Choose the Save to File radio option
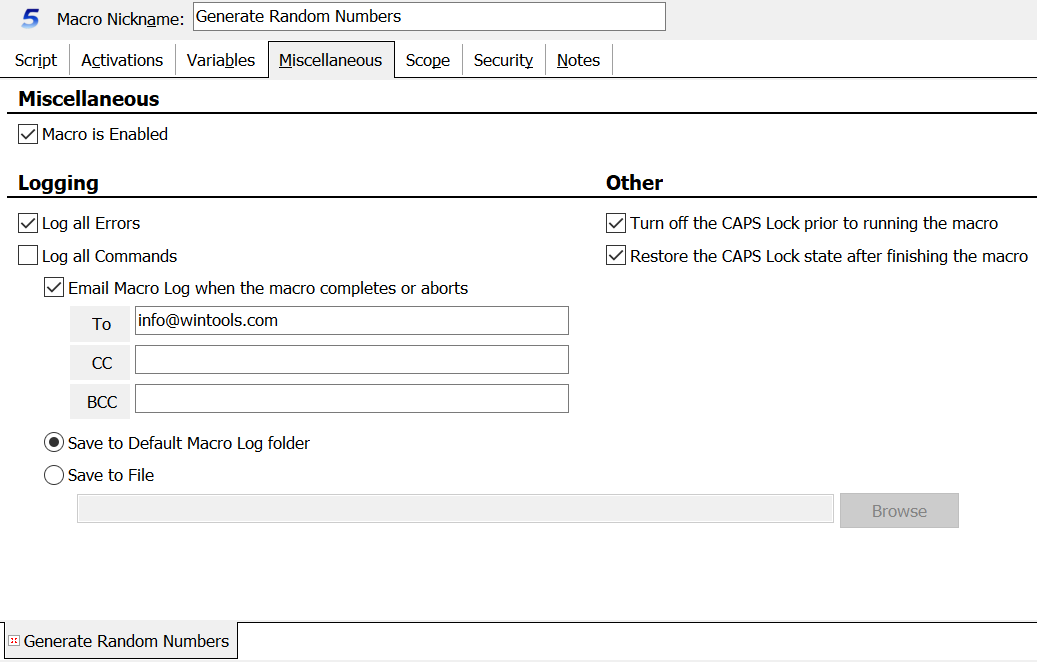The width and height of the screenshot is (1037, 662). point(54,475)
